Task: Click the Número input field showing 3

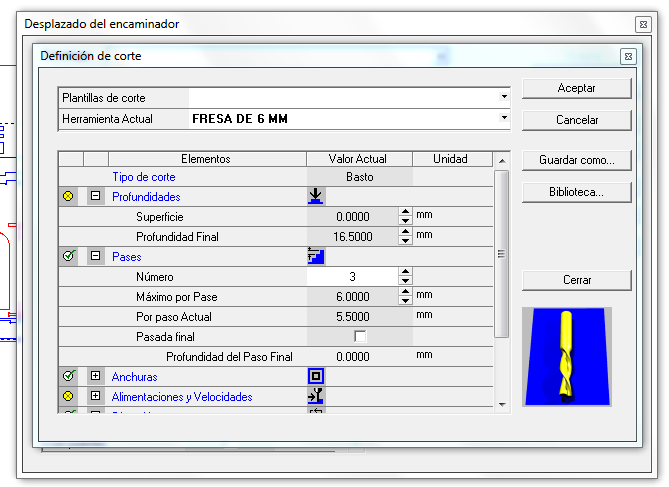Action: pyautogui.click(x=353, y=277)
